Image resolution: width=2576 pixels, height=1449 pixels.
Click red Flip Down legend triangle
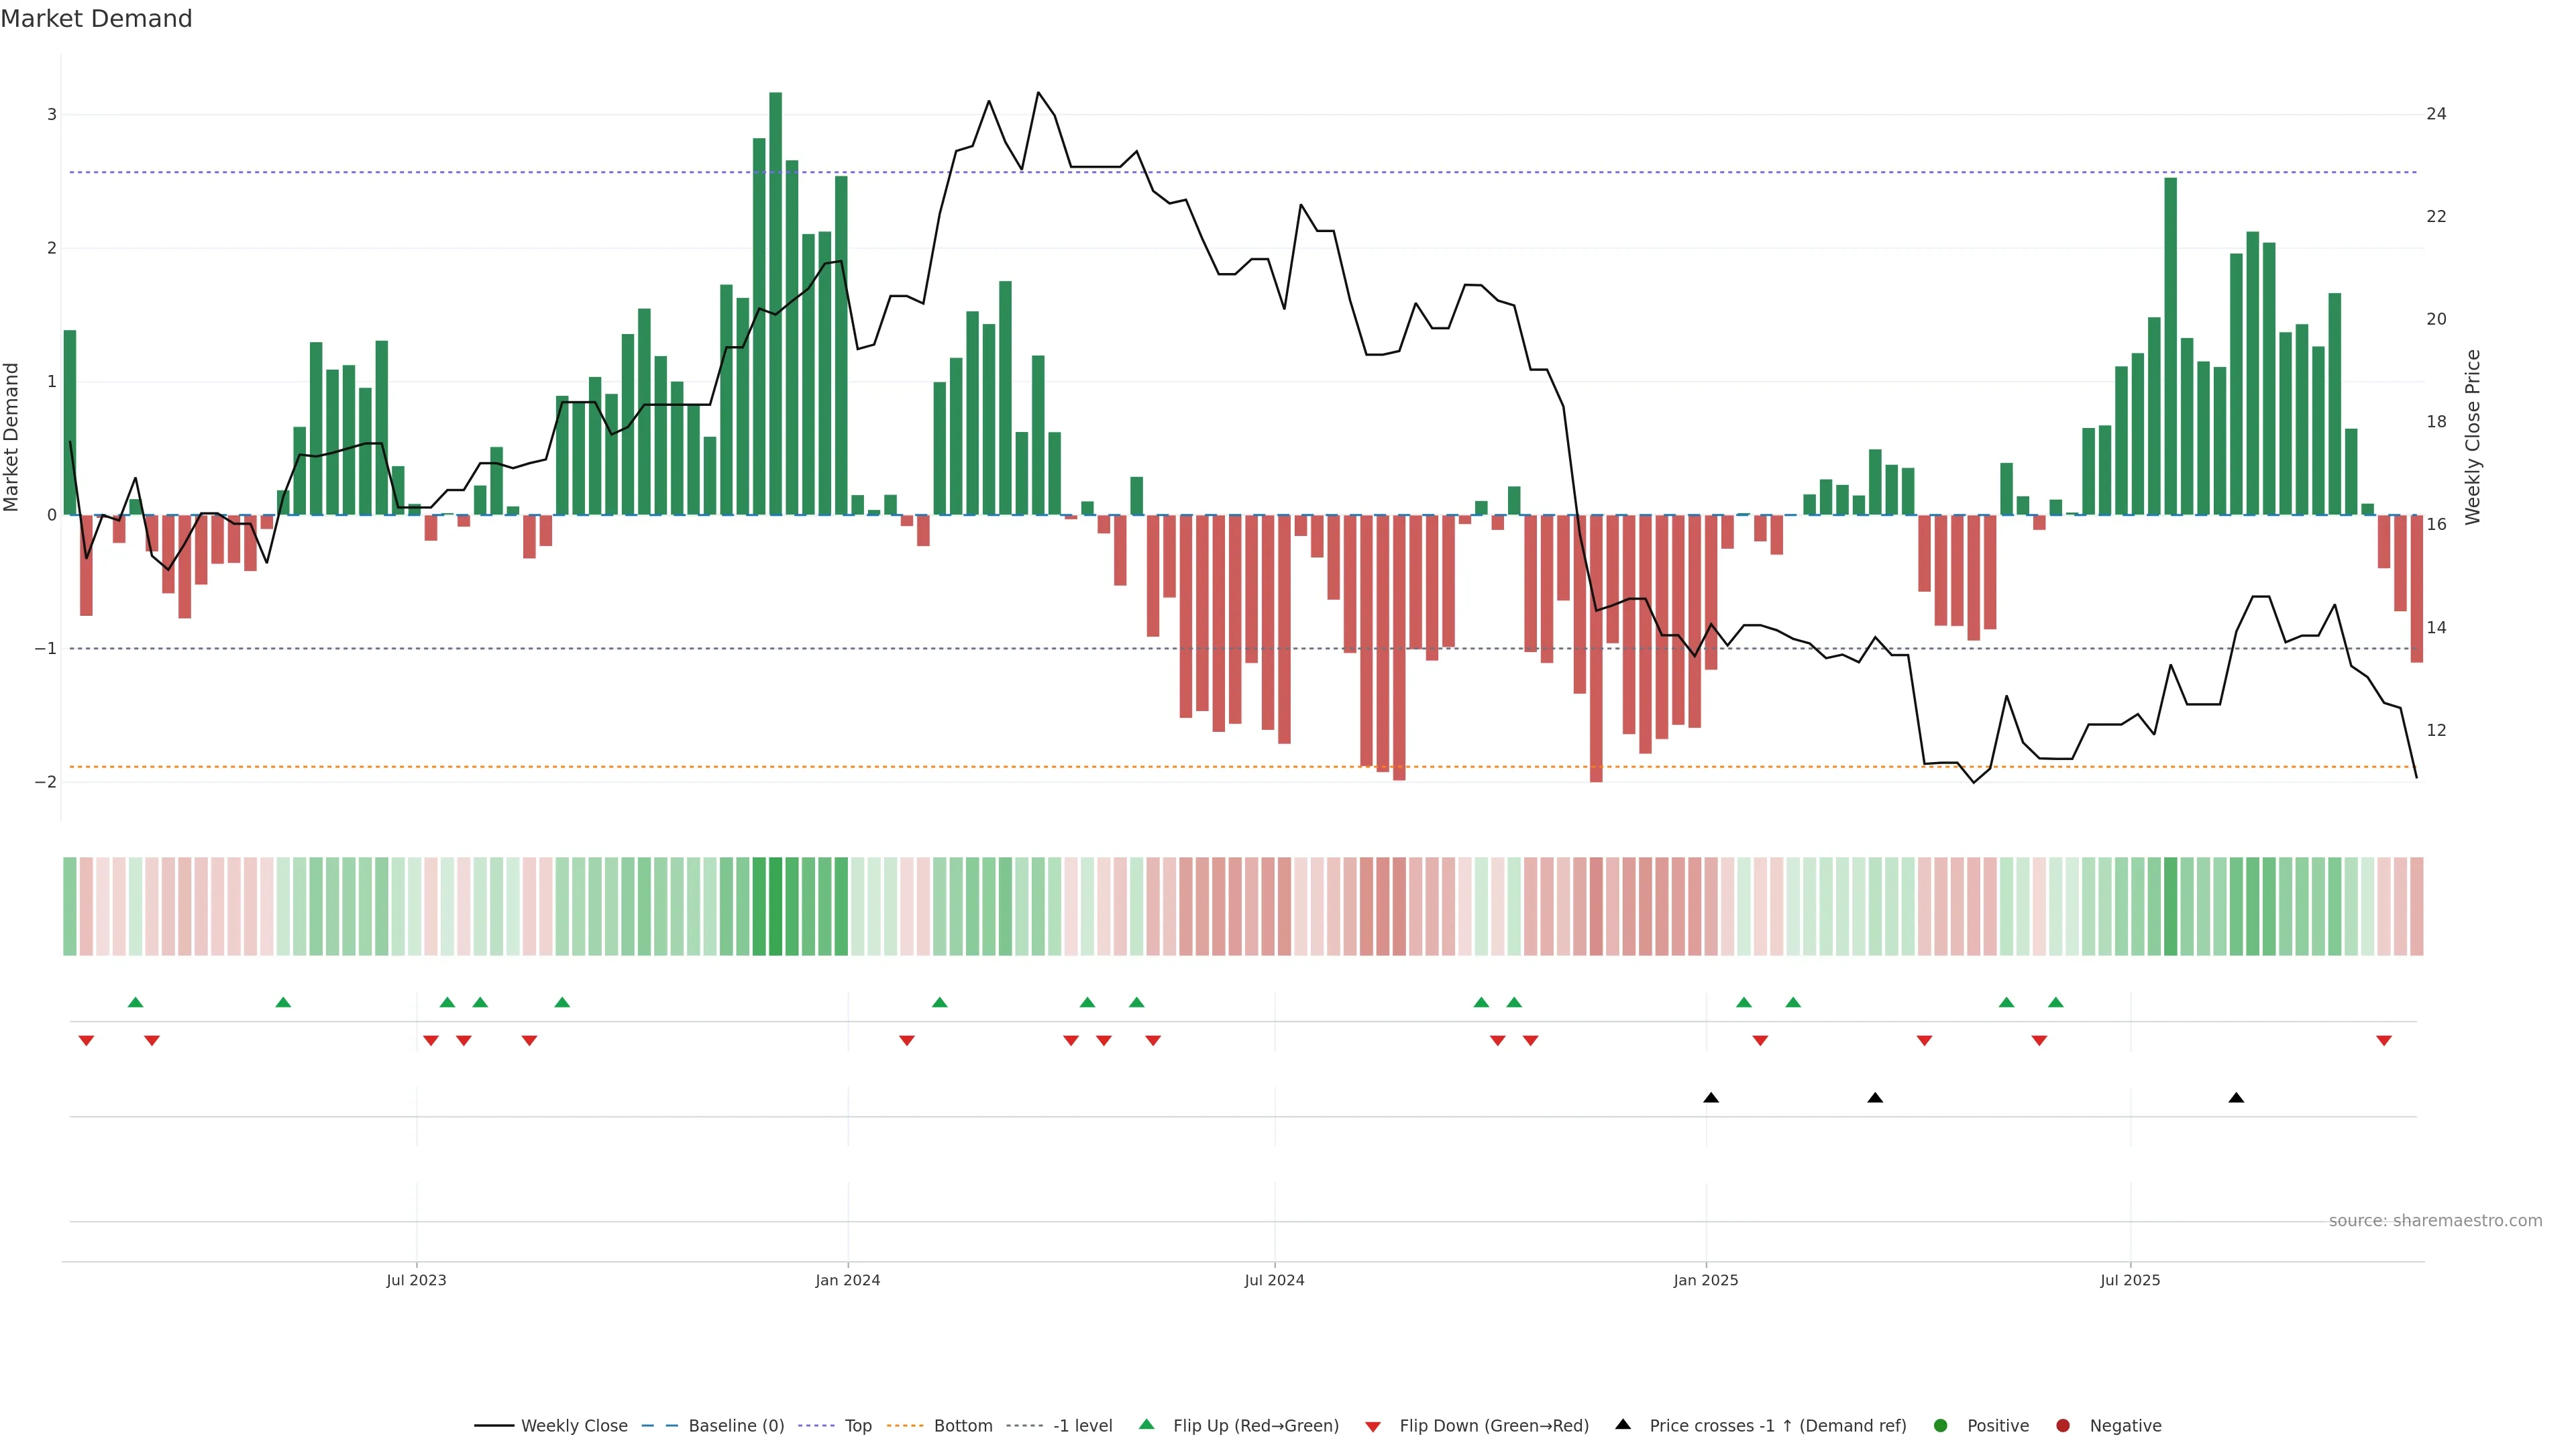click(x=1373, y=1426)
